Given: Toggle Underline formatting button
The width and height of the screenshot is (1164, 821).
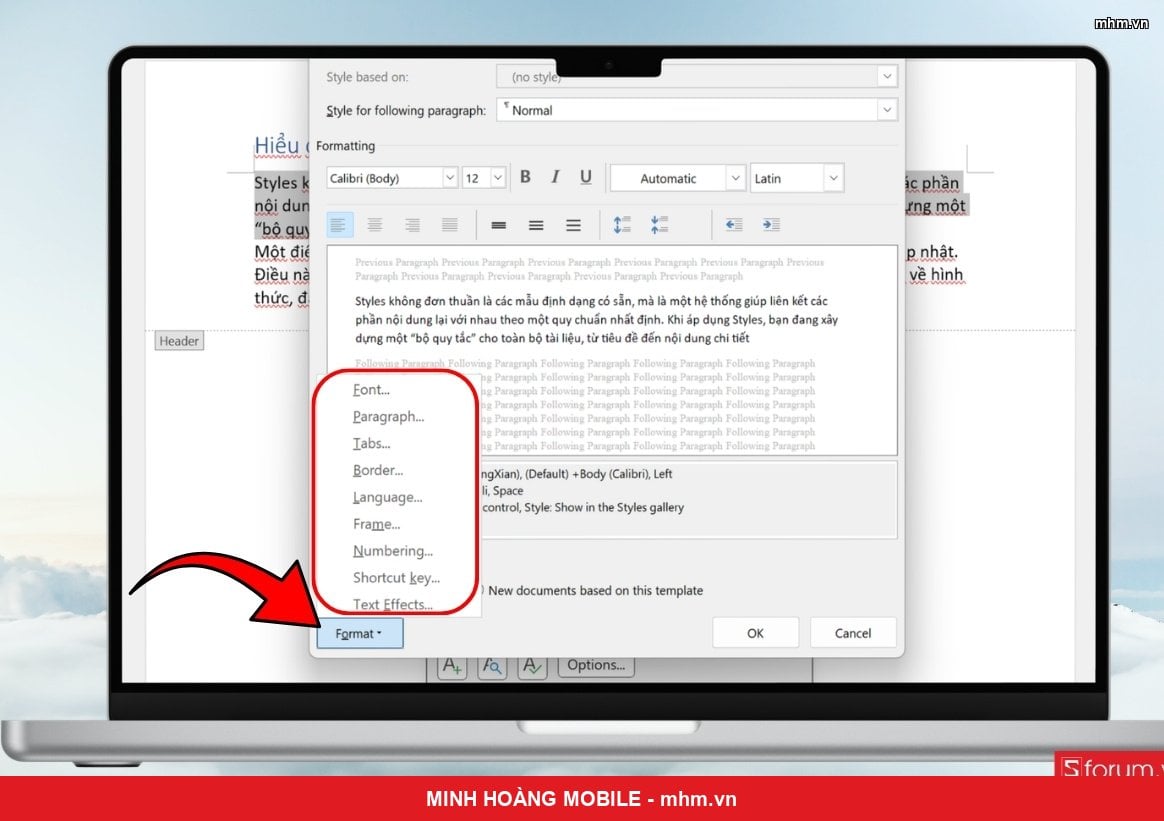Looking at the screenshot, I should click(x=586, y=177).
